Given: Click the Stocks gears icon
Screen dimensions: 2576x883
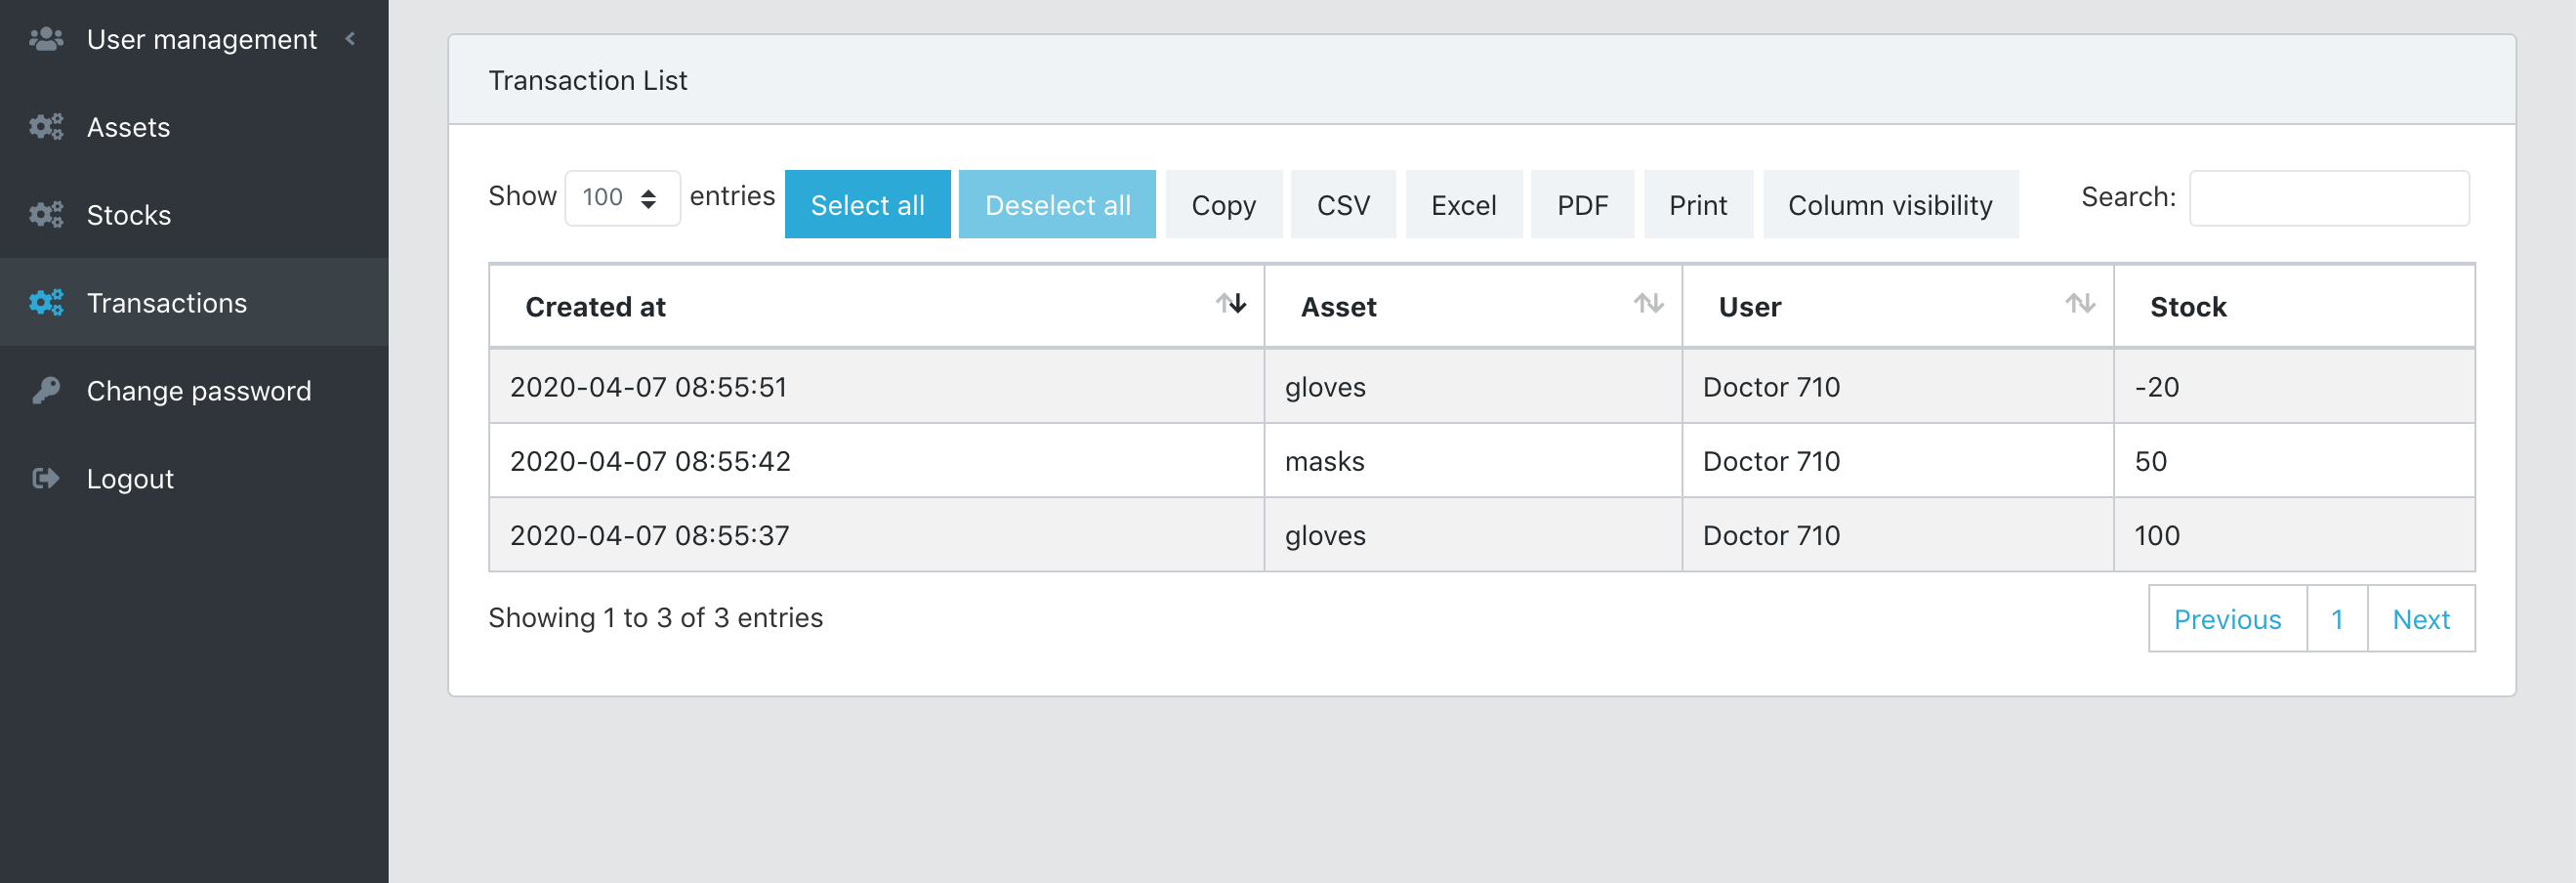Looking at the screenshot, I should (46, 215).
